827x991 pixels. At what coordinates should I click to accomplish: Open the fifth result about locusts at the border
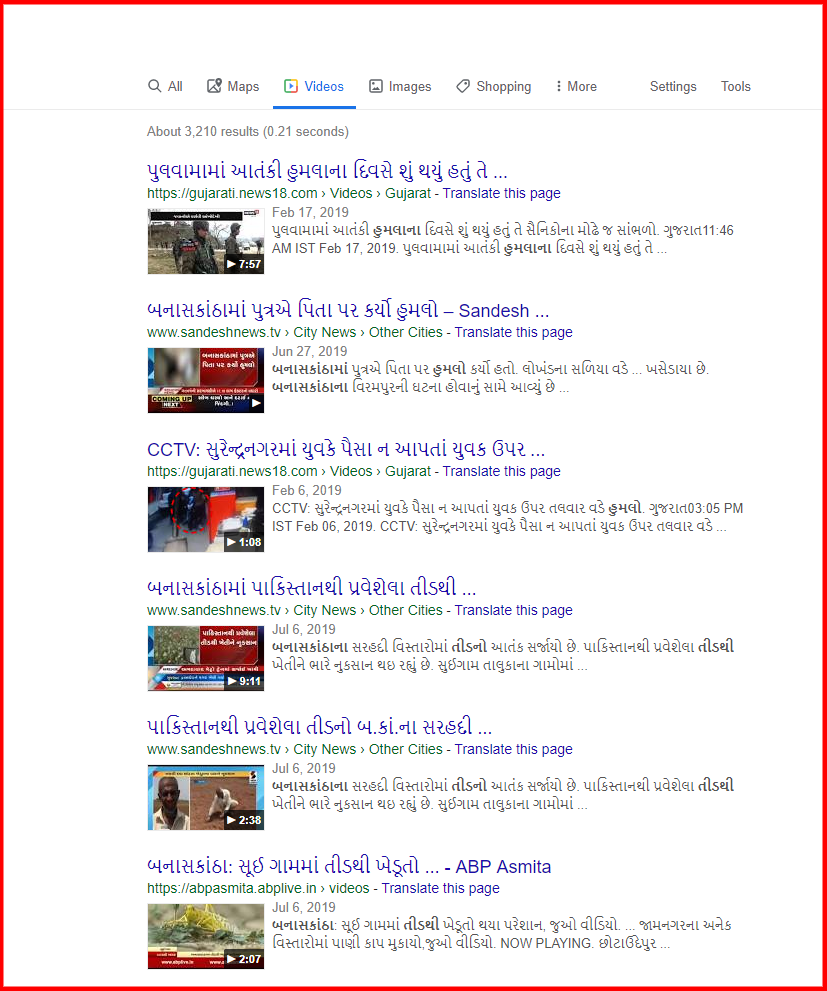click(x=319, y=727)
